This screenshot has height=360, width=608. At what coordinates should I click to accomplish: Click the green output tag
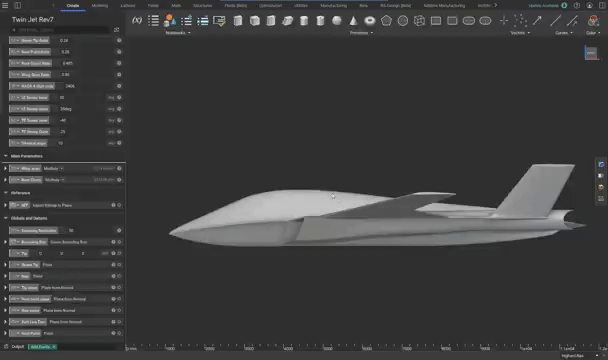[43, 346]
